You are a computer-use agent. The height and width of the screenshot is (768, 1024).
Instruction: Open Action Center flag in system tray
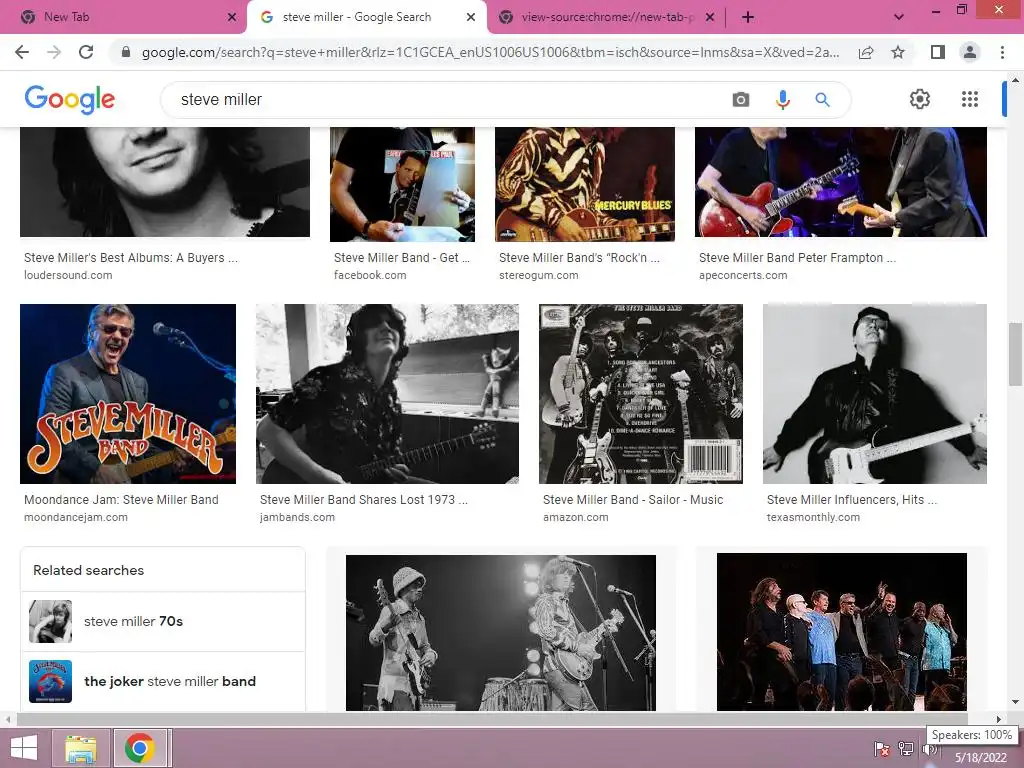point(882,748)
